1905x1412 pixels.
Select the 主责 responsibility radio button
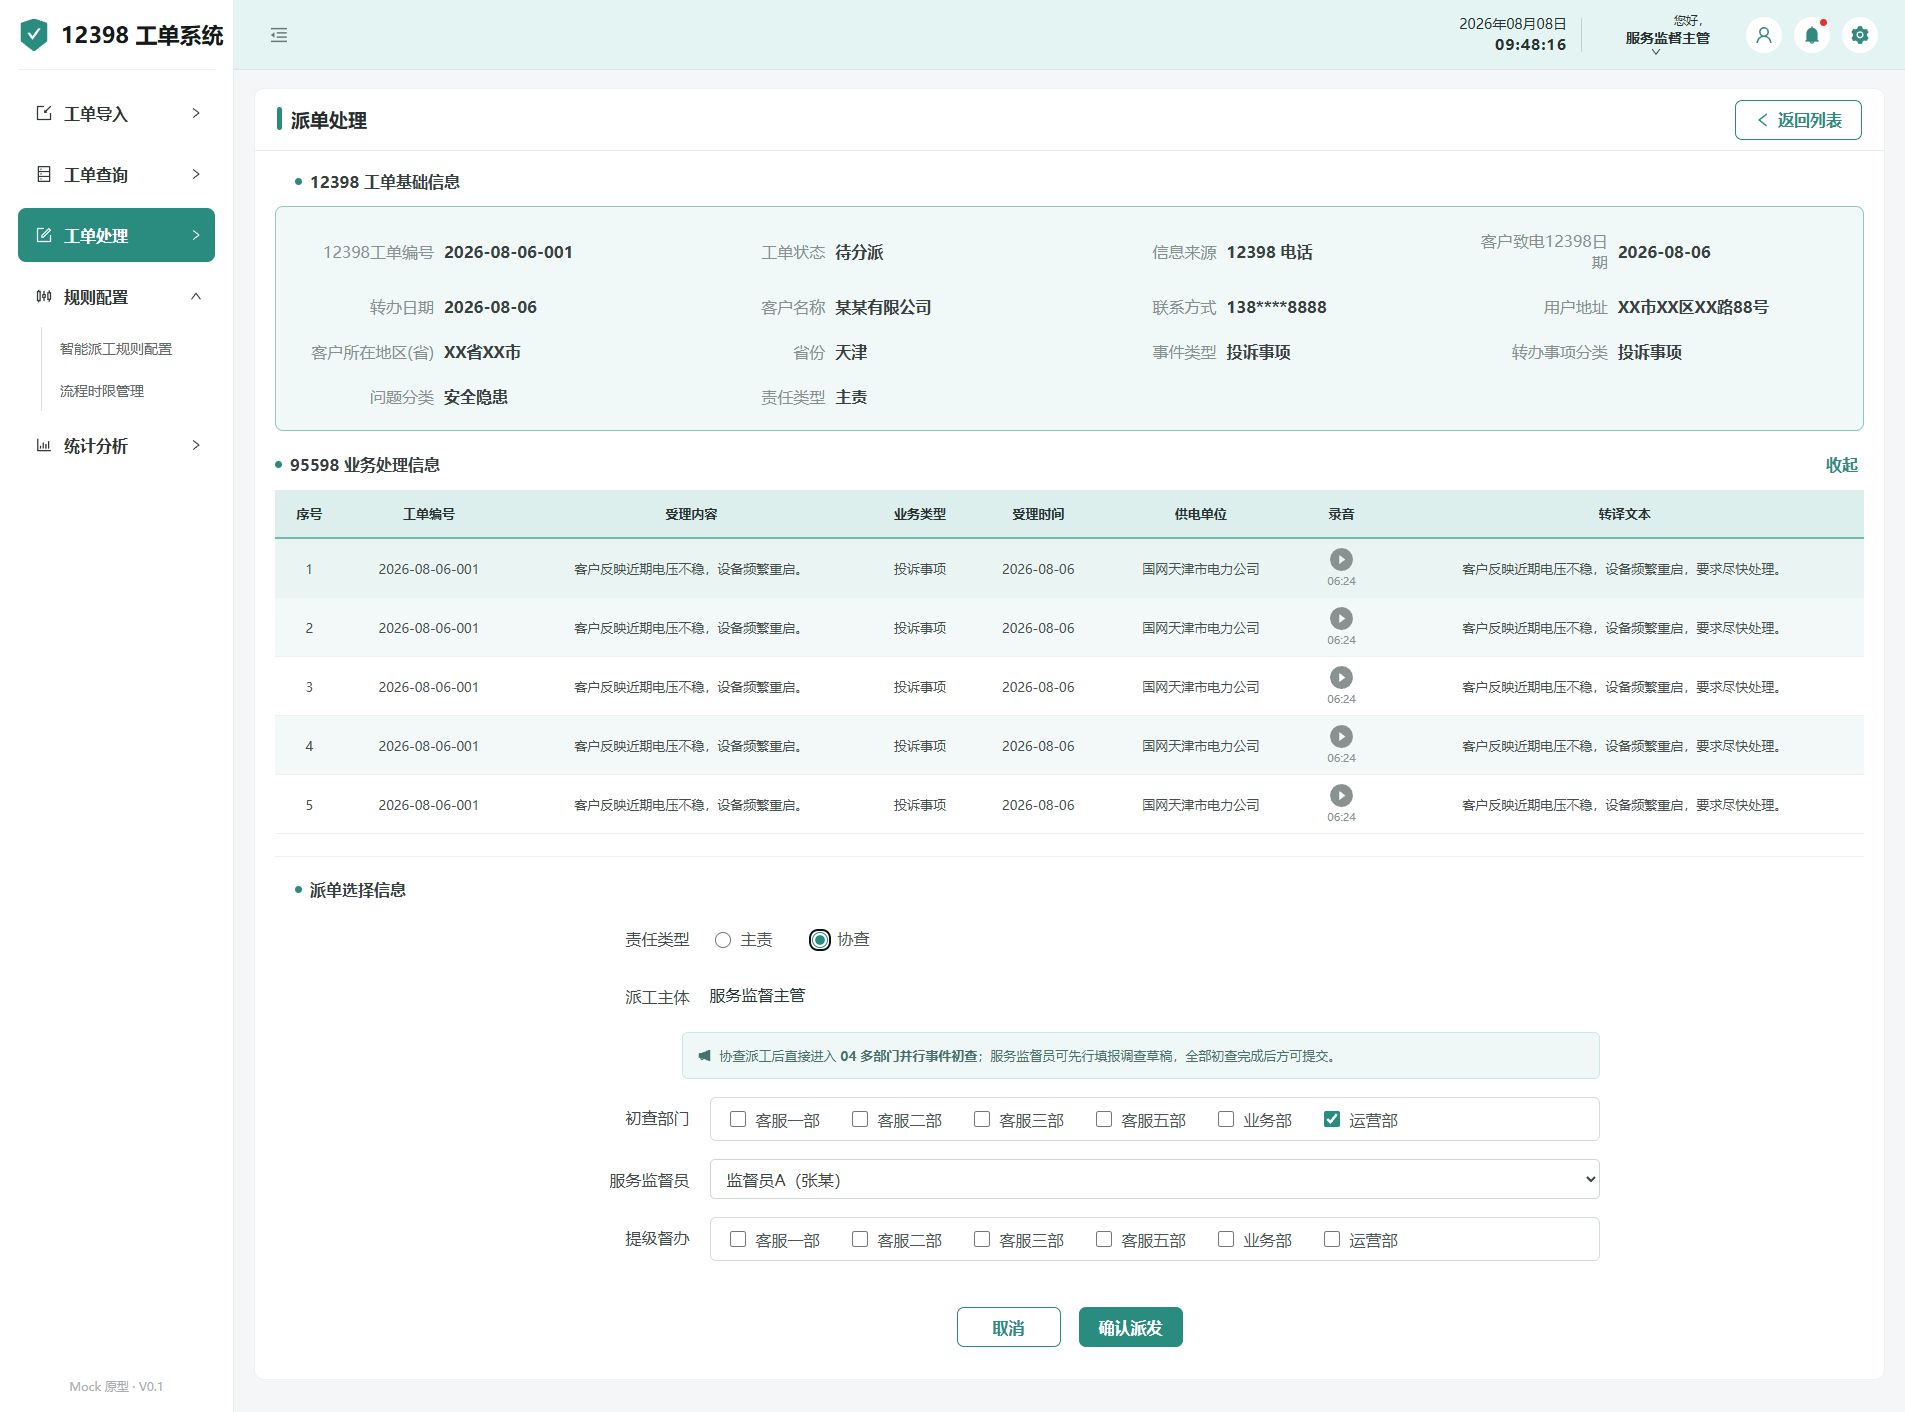tap(723, 940)
